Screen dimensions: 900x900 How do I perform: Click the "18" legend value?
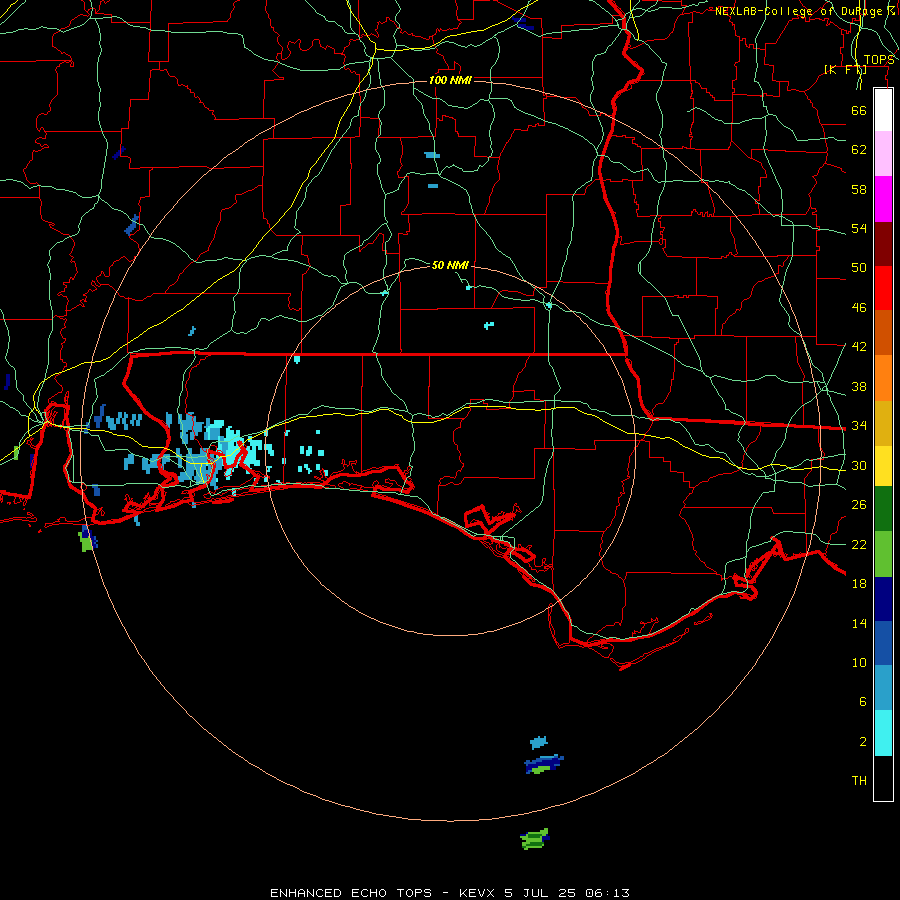pos(859,584)
